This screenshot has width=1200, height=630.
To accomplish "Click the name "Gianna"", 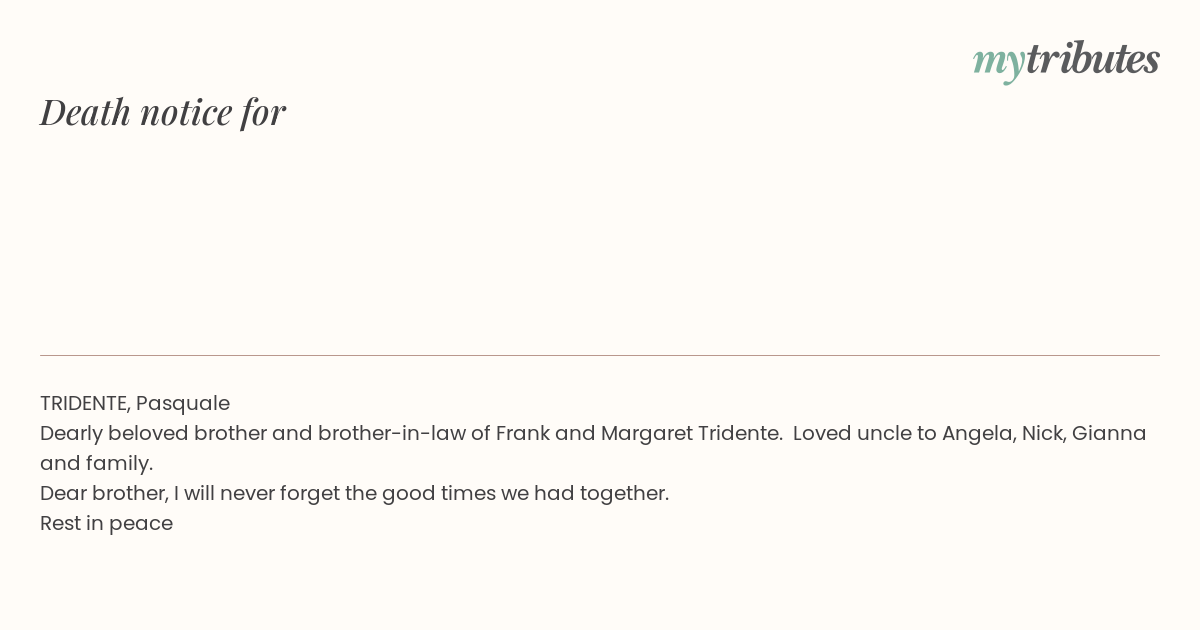I will (x=1109, y=433).
